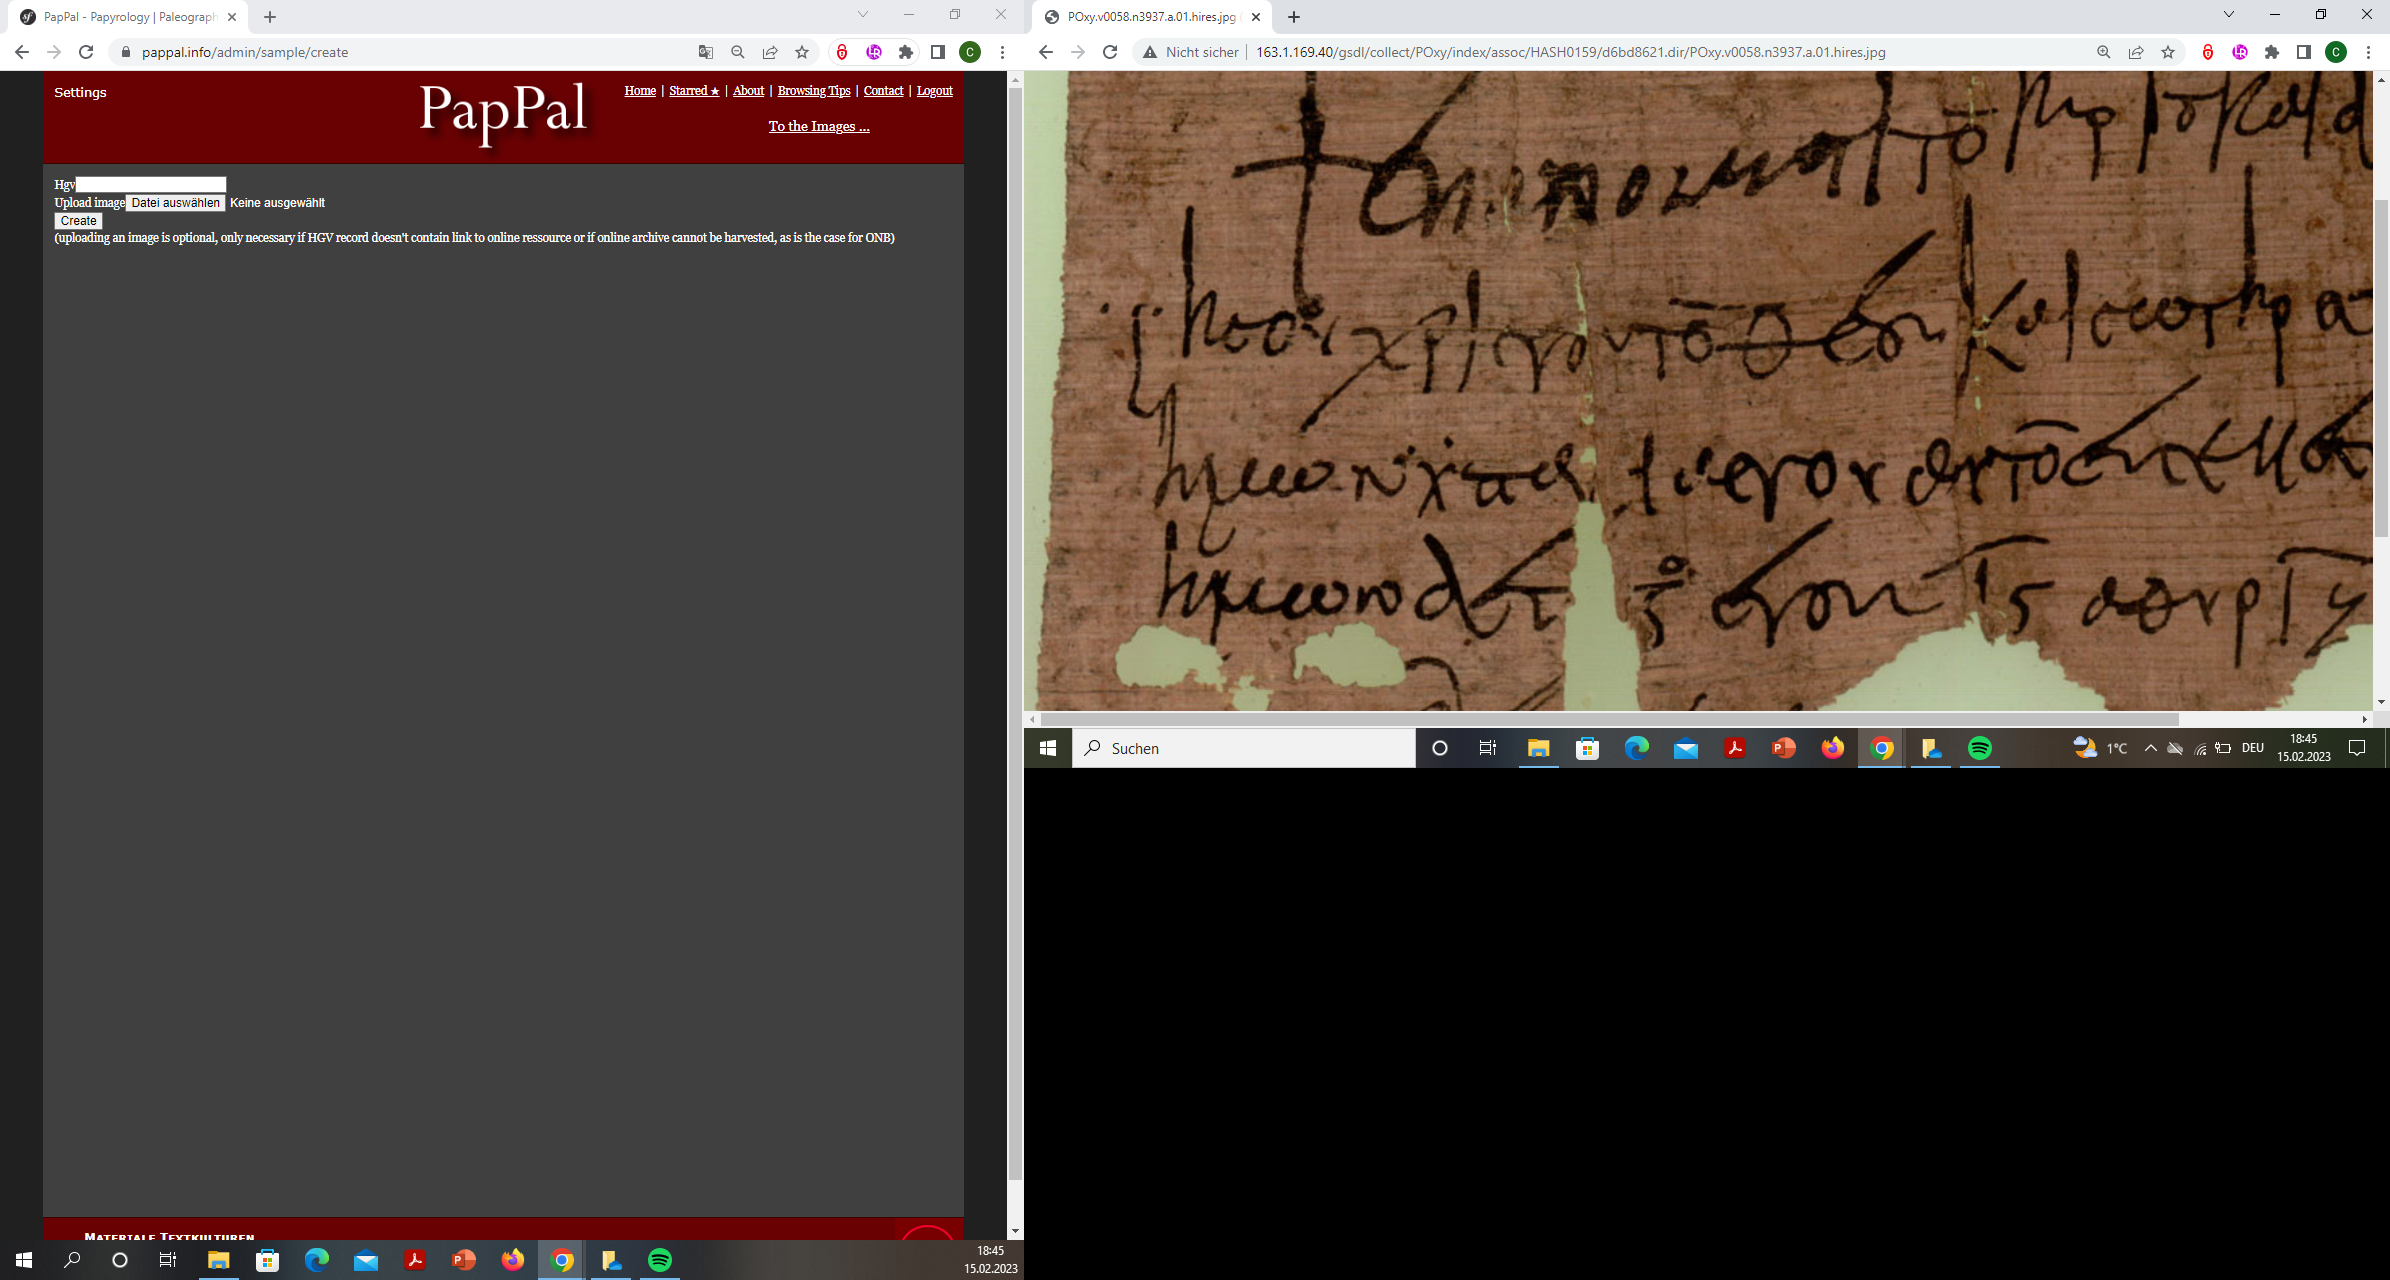Expand tab search chevron in PapPal window
The width and height of the screenshot is (2390, 1280).
[863, 15]
